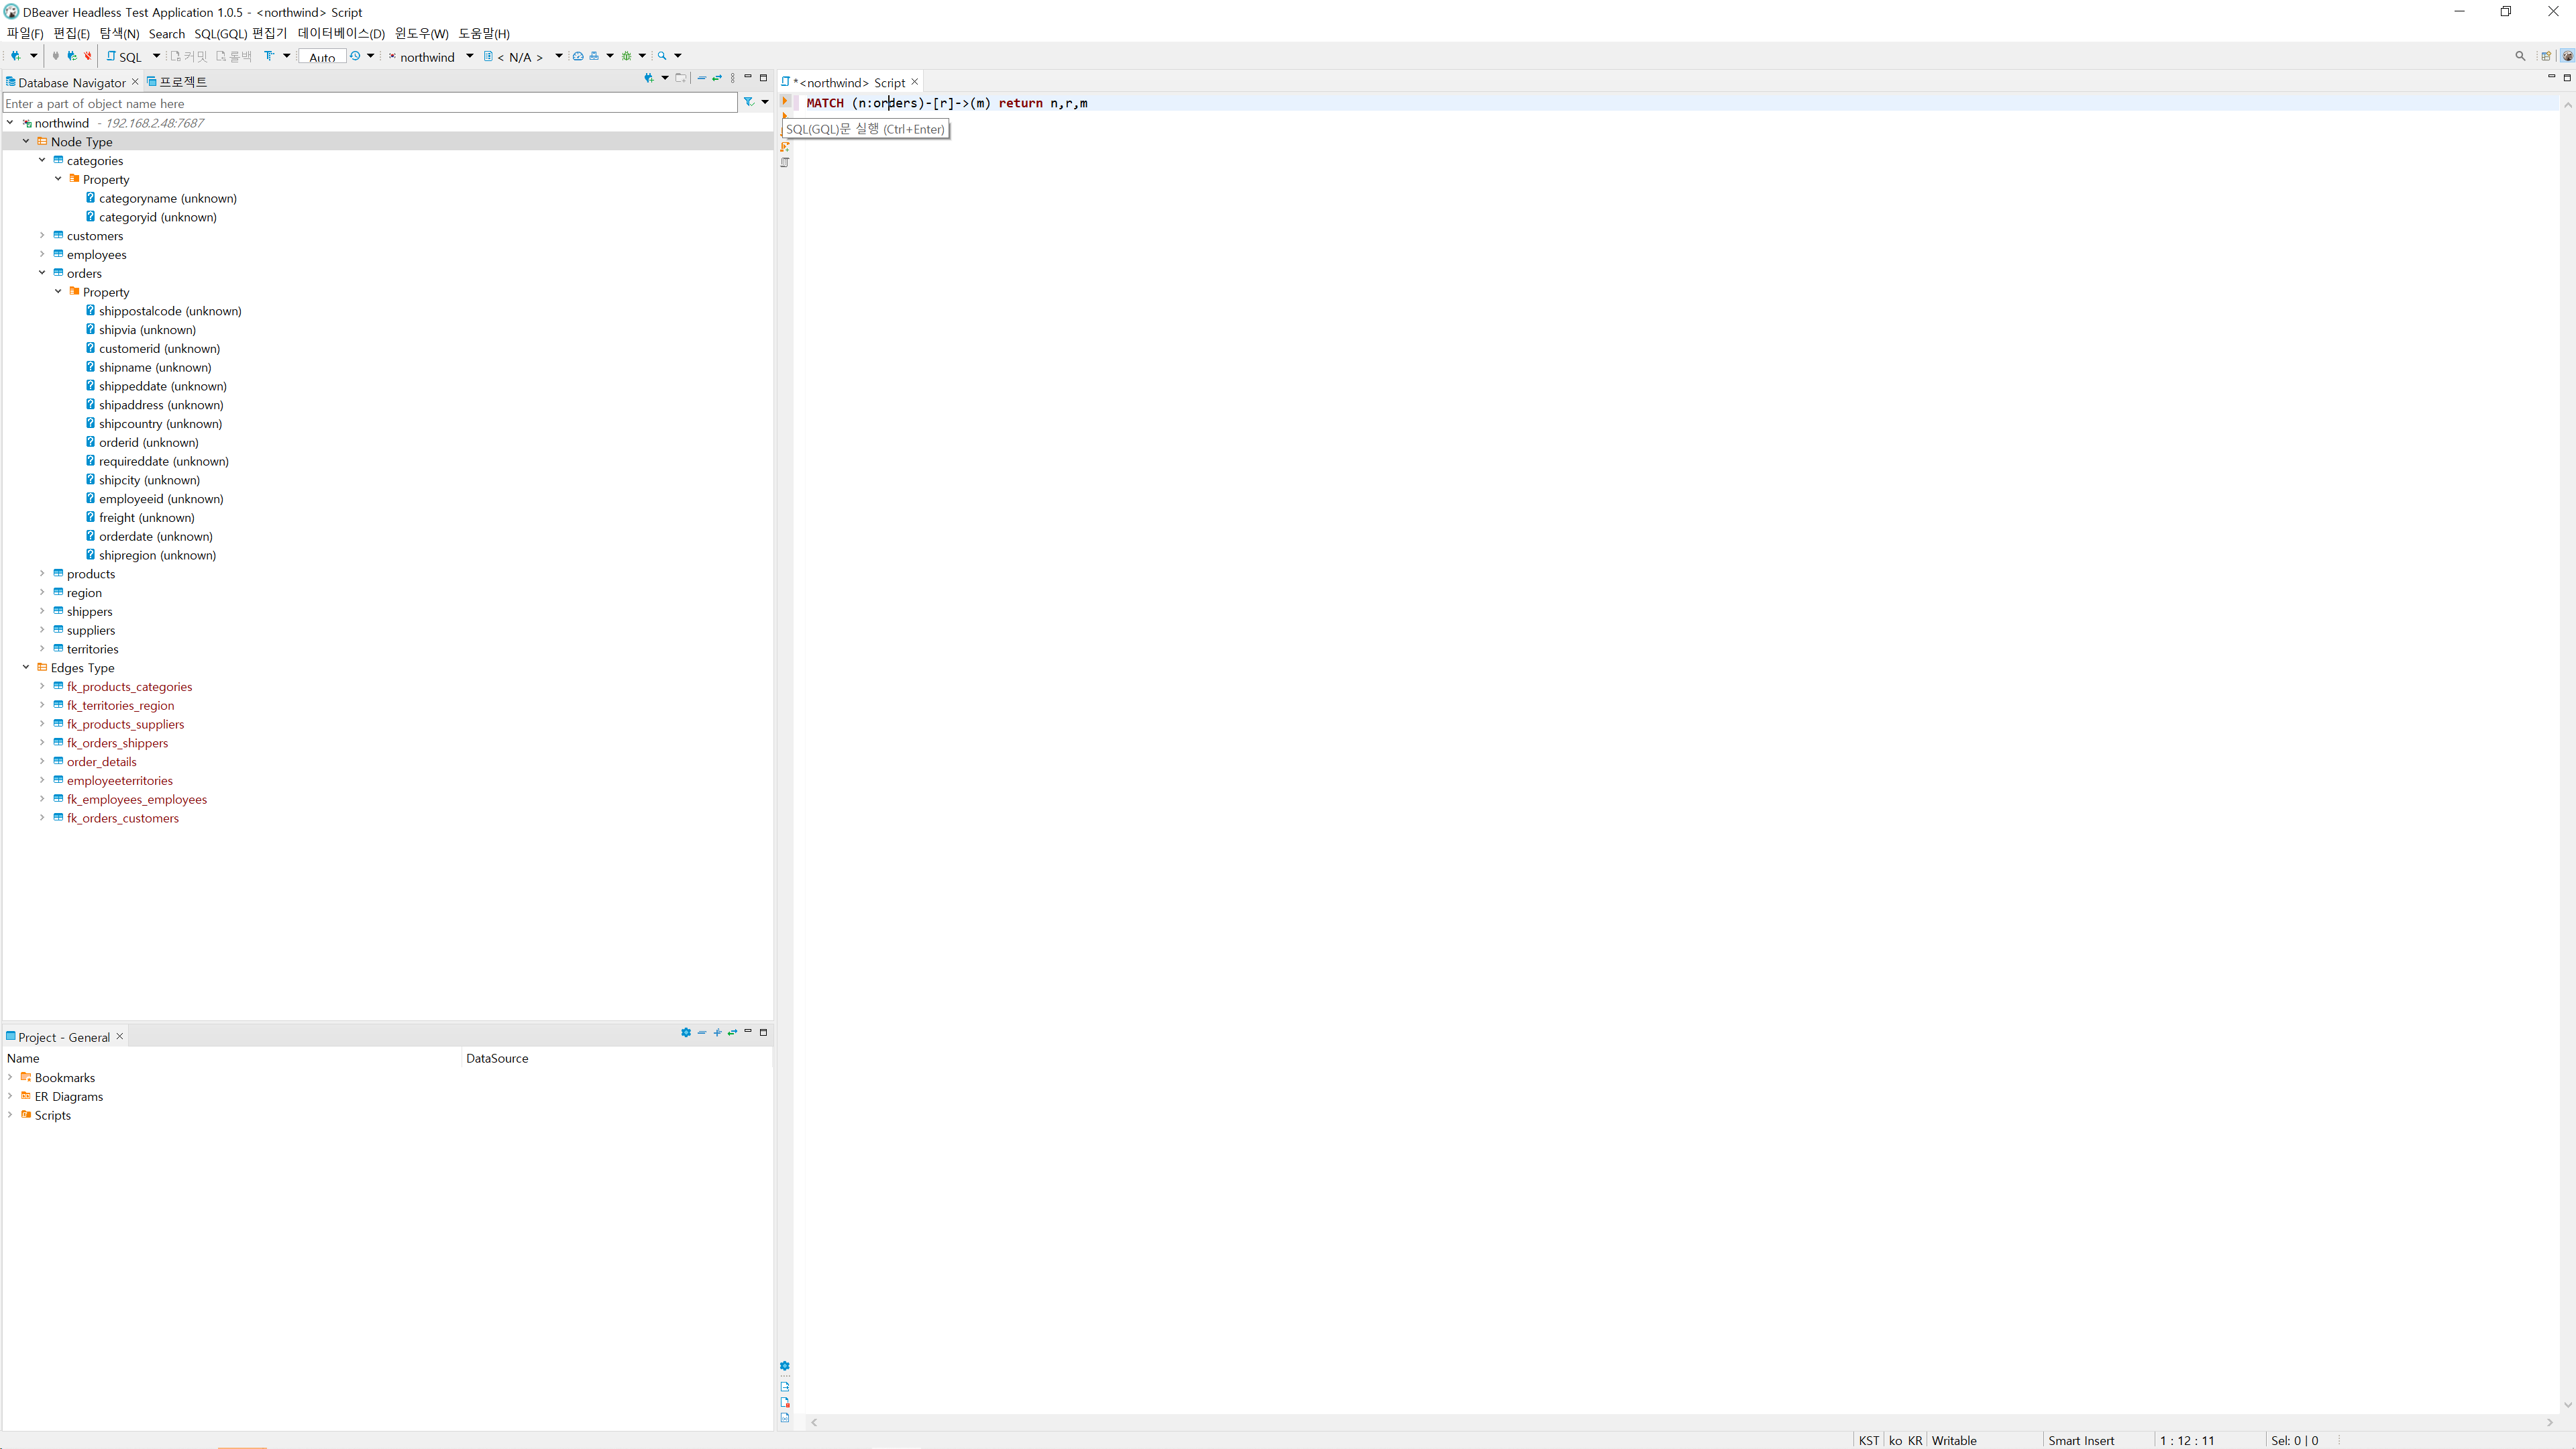Screen dimensions: 2576x1449
Task: Collapse the orders node
Action: pos(42,273)
